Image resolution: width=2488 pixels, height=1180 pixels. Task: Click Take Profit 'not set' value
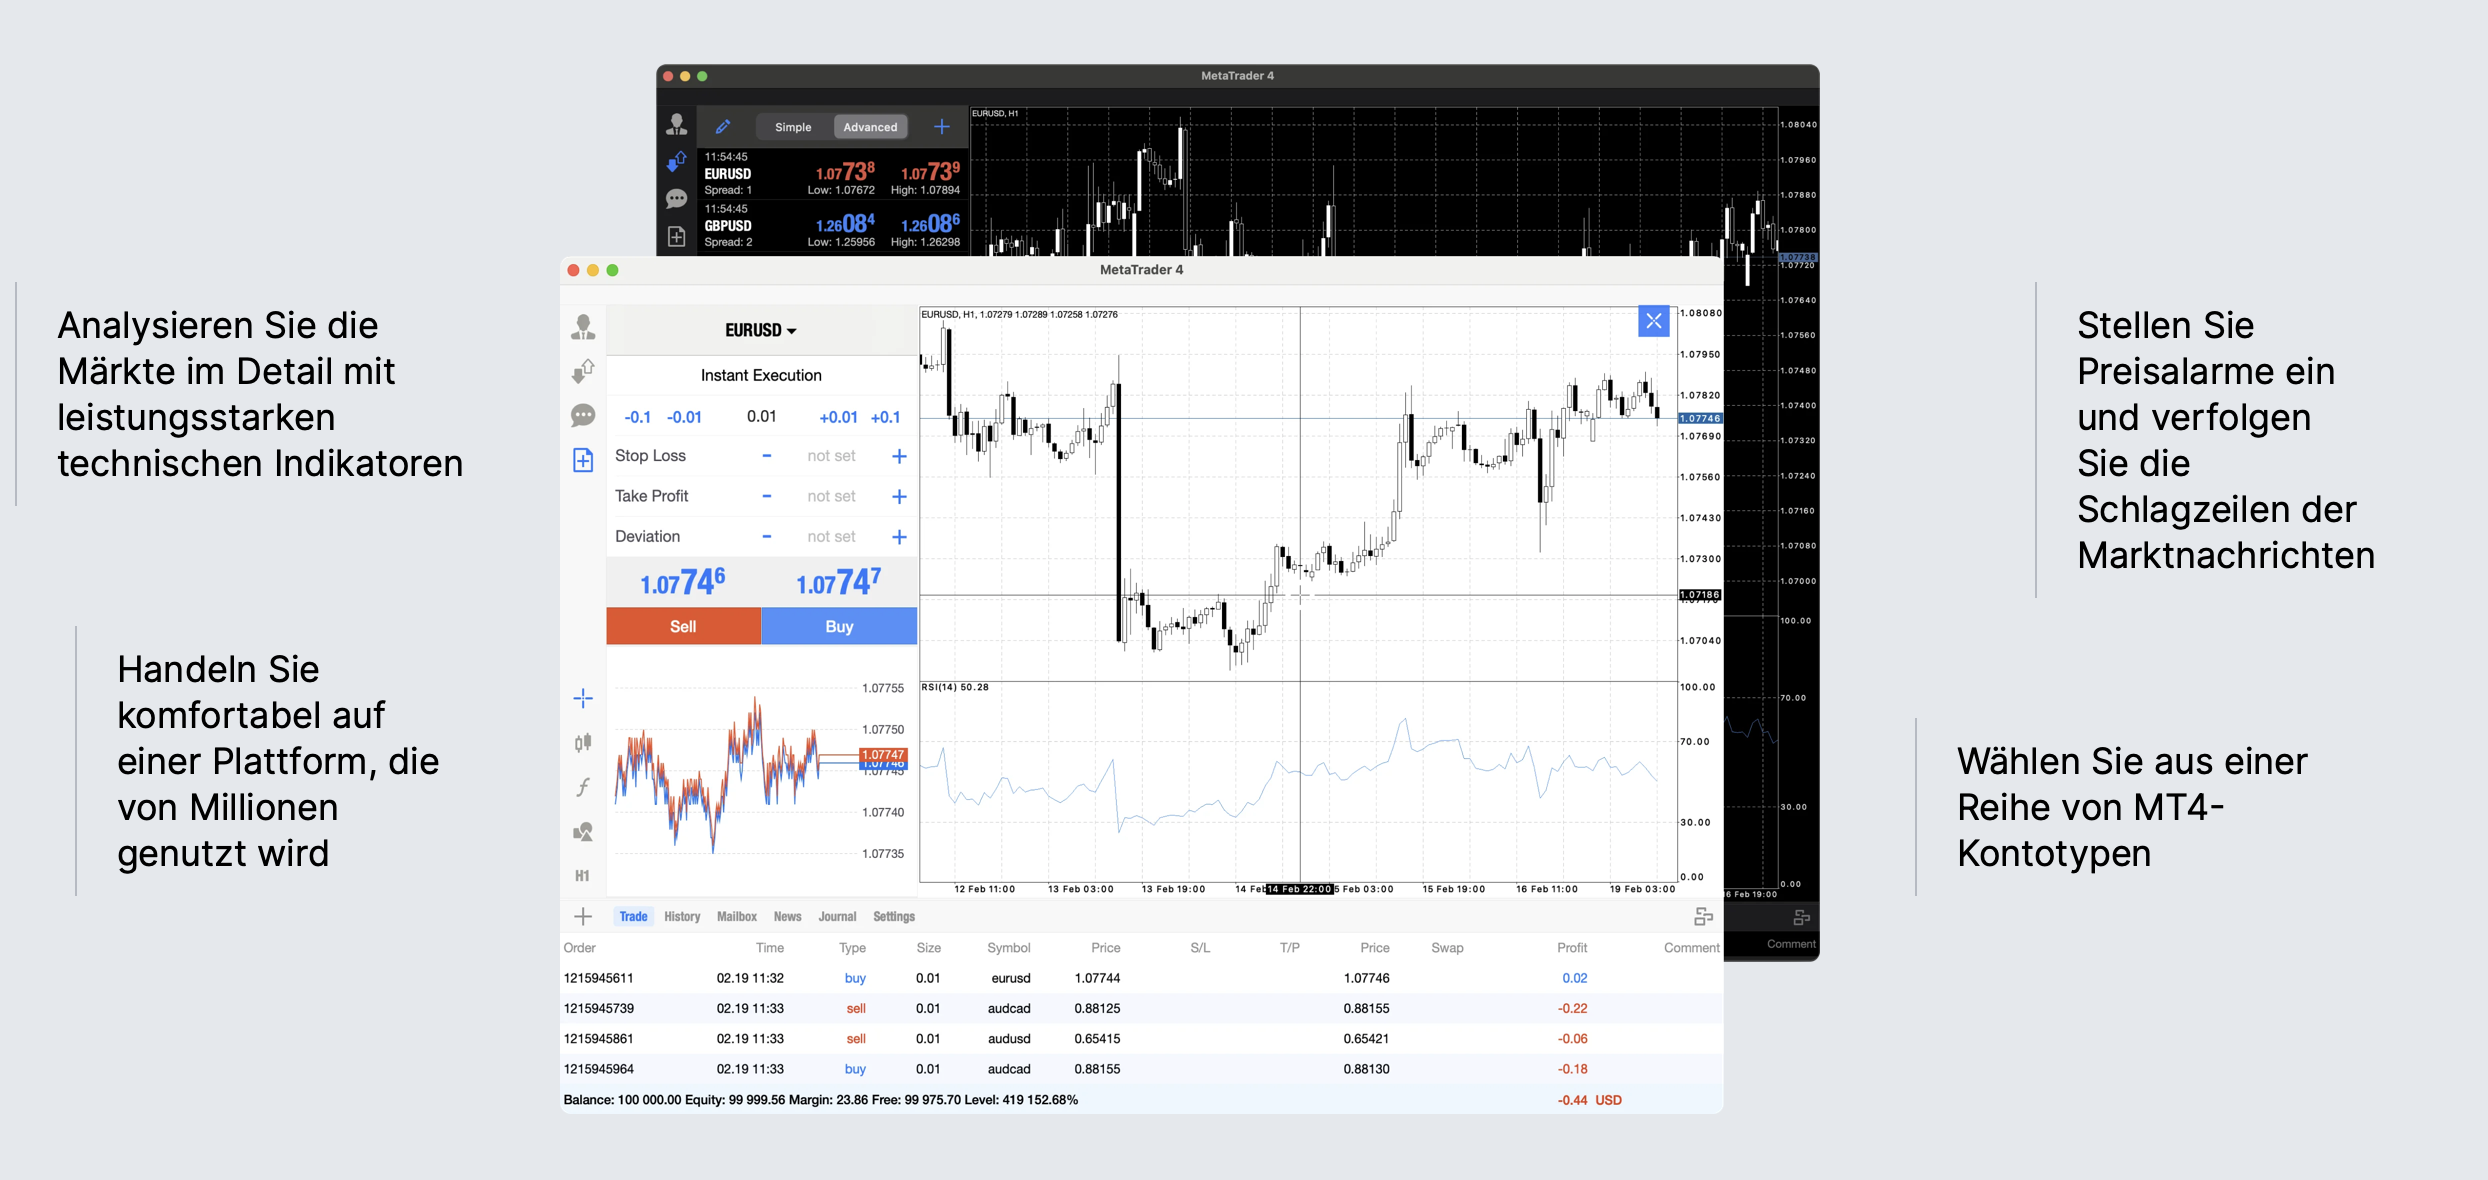tap(831, 496)
